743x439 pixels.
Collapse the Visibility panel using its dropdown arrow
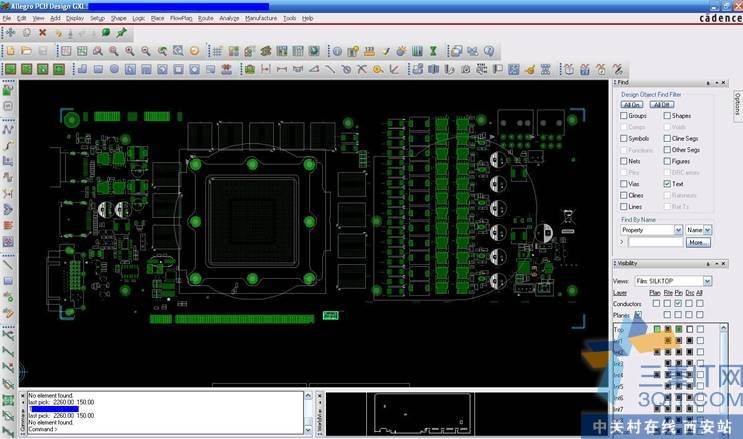point(716,264)
